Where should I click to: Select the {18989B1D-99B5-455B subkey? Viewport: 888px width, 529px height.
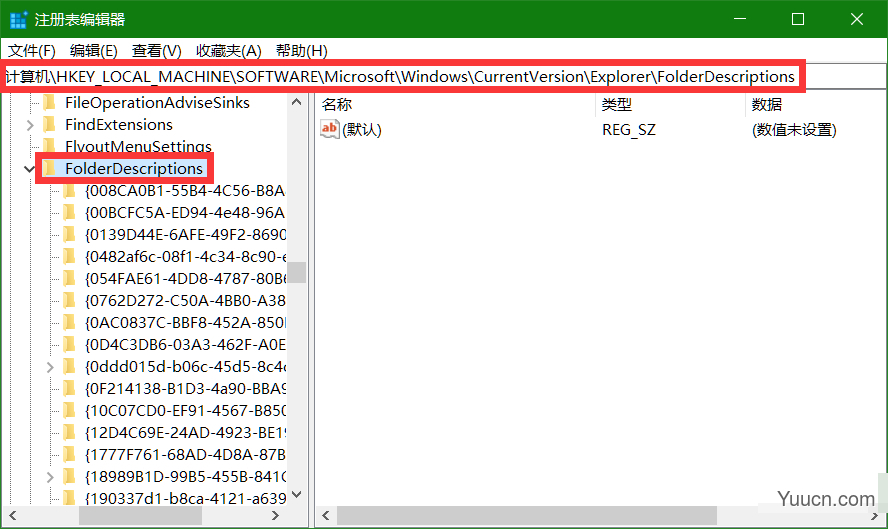coord(185,477)
